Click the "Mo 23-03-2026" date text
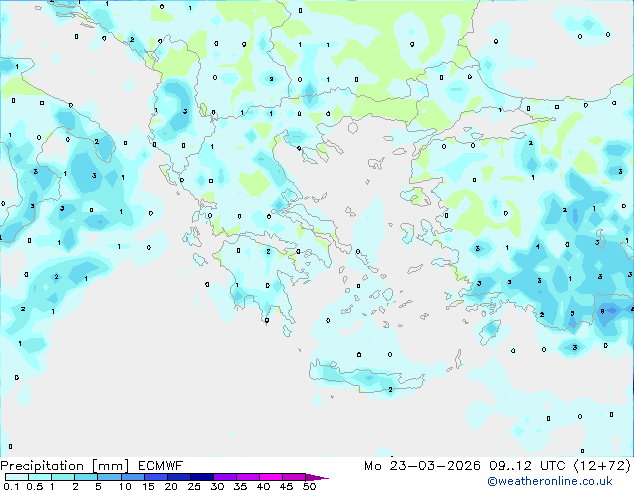Image resolution: width=634 pixels, height=490 pixels. point(422,466)
